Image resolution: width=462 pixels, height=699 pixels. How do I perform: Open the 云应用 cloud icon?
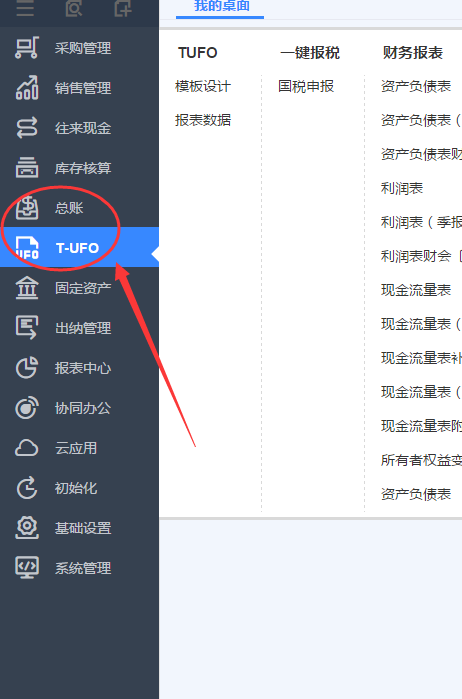point(27,448)
